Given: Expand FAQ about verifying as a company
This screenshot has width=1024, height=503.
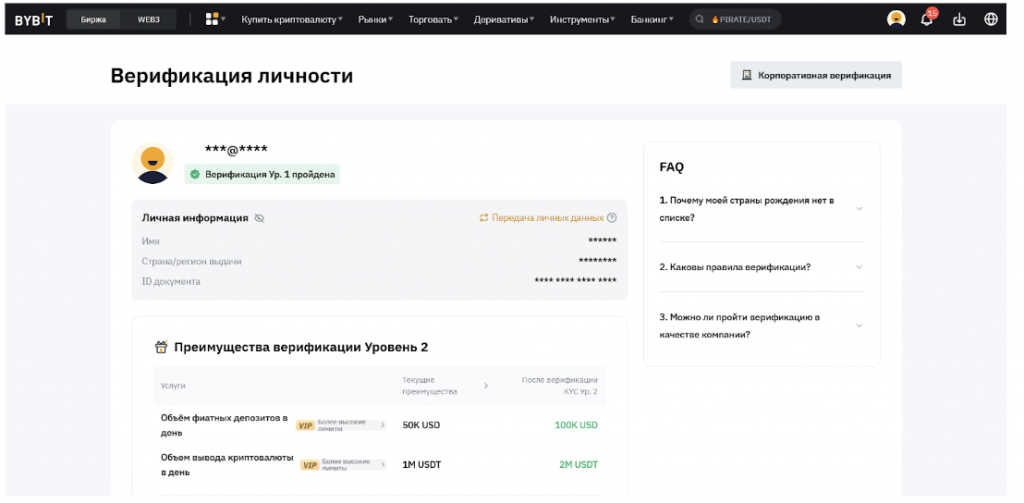Looking at the screenshot, I should [760, 326].
